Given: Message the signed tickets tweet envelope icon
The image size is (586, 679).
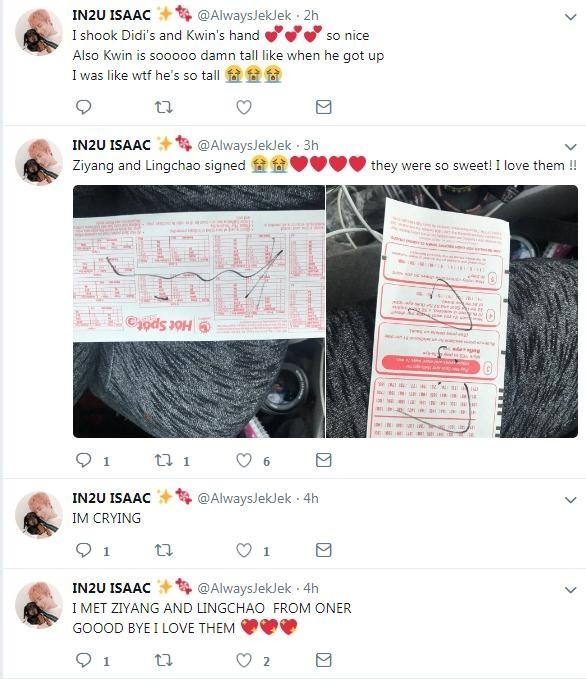Looking at the screenshot, I should point(324,460).
